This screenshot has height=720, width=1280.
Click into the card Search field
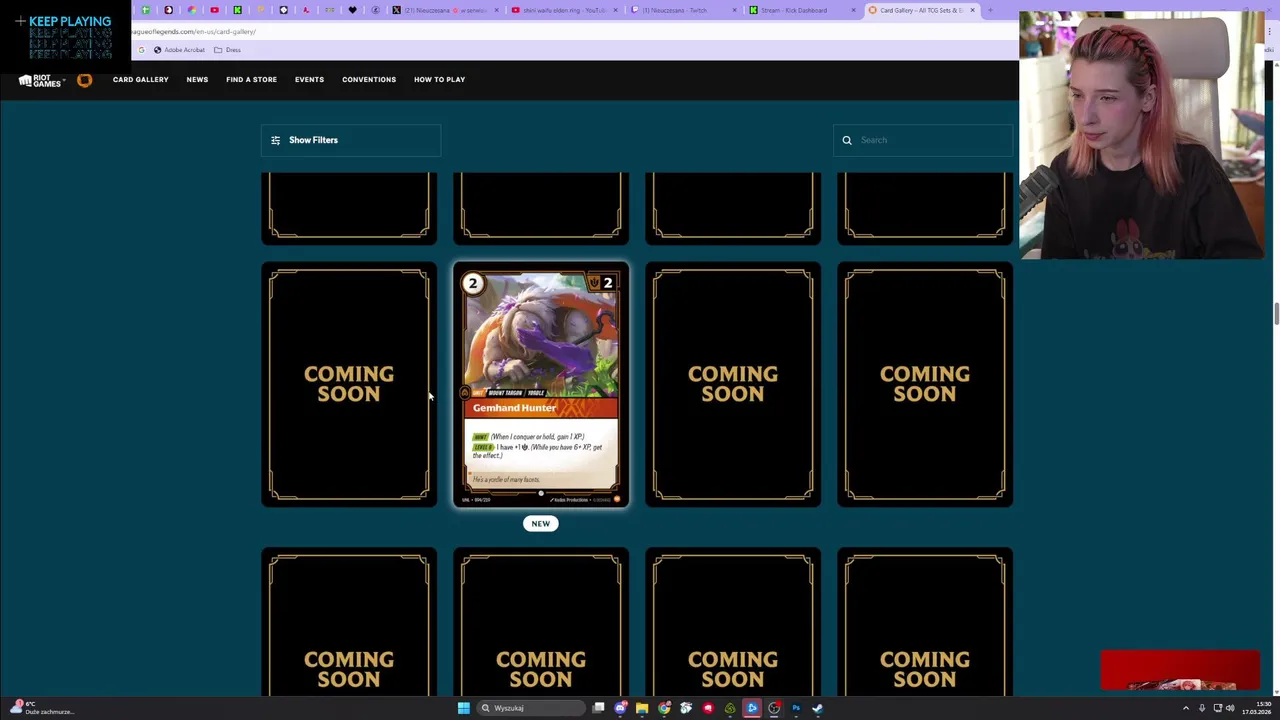923,140
